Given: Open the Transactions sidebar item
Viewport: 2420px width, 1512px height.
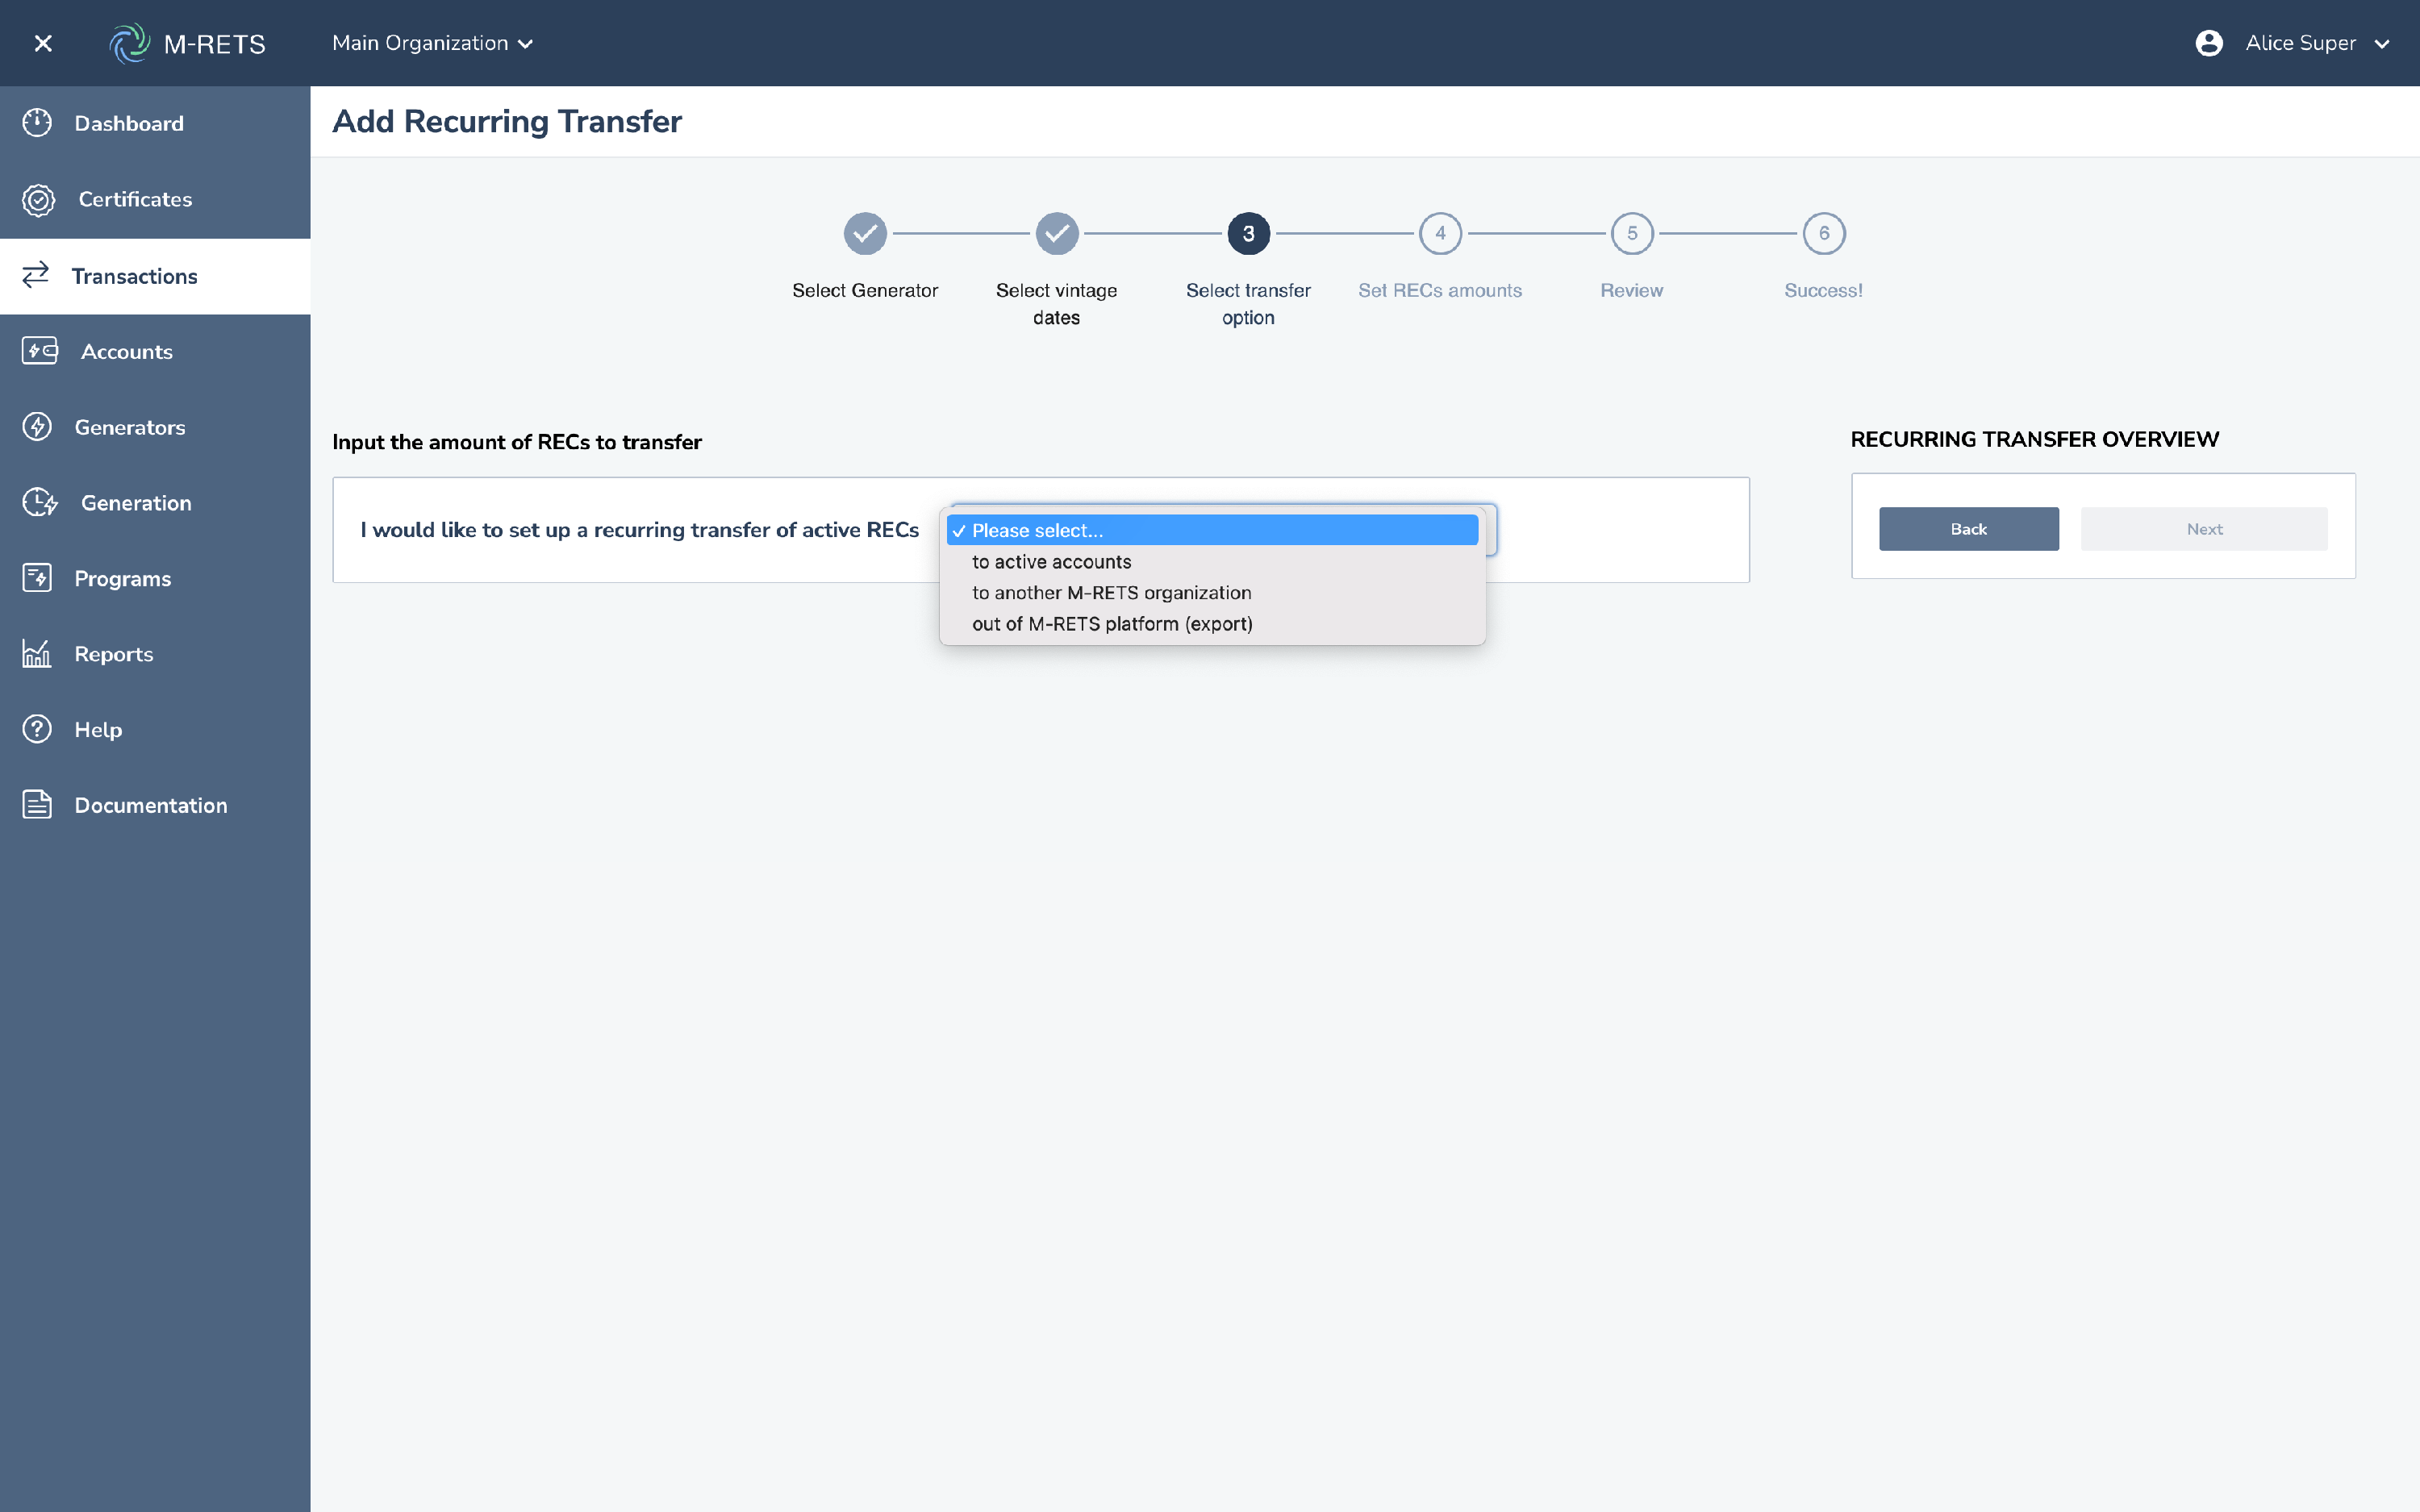Looking at the screenshot, I should (135, 276).
